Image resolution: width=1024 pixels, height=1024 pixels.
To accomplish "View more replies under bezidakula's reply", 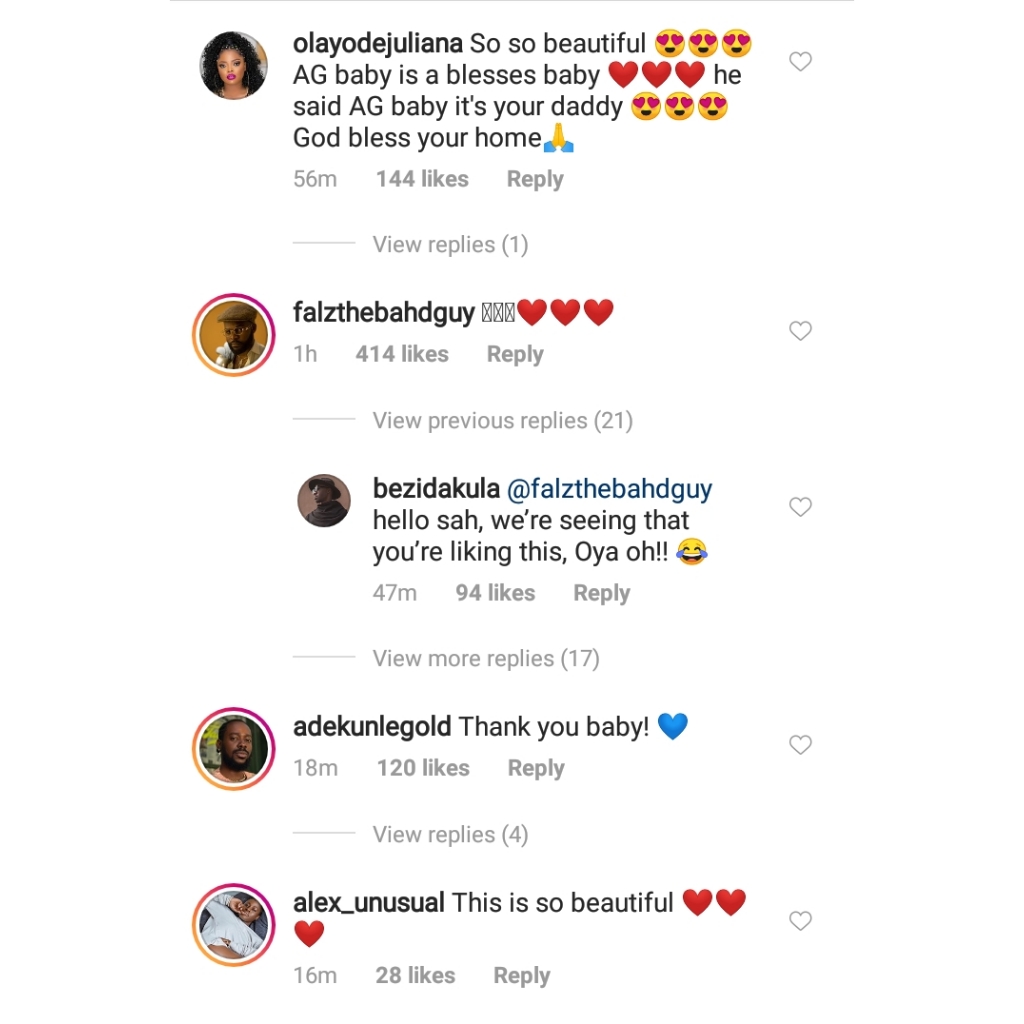I will [x=486, y=658].
